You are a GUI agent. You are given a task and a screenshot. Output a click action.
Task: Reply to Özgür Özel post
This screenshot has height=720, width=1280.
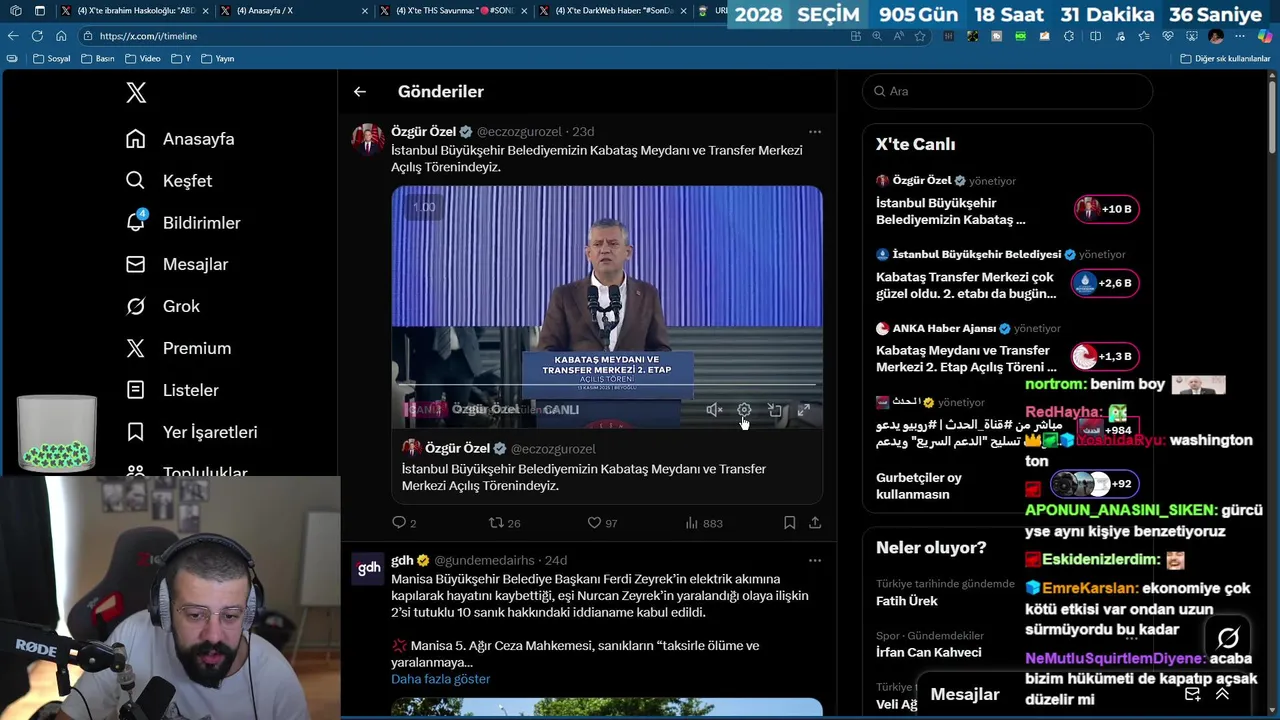tap(404, 523)
